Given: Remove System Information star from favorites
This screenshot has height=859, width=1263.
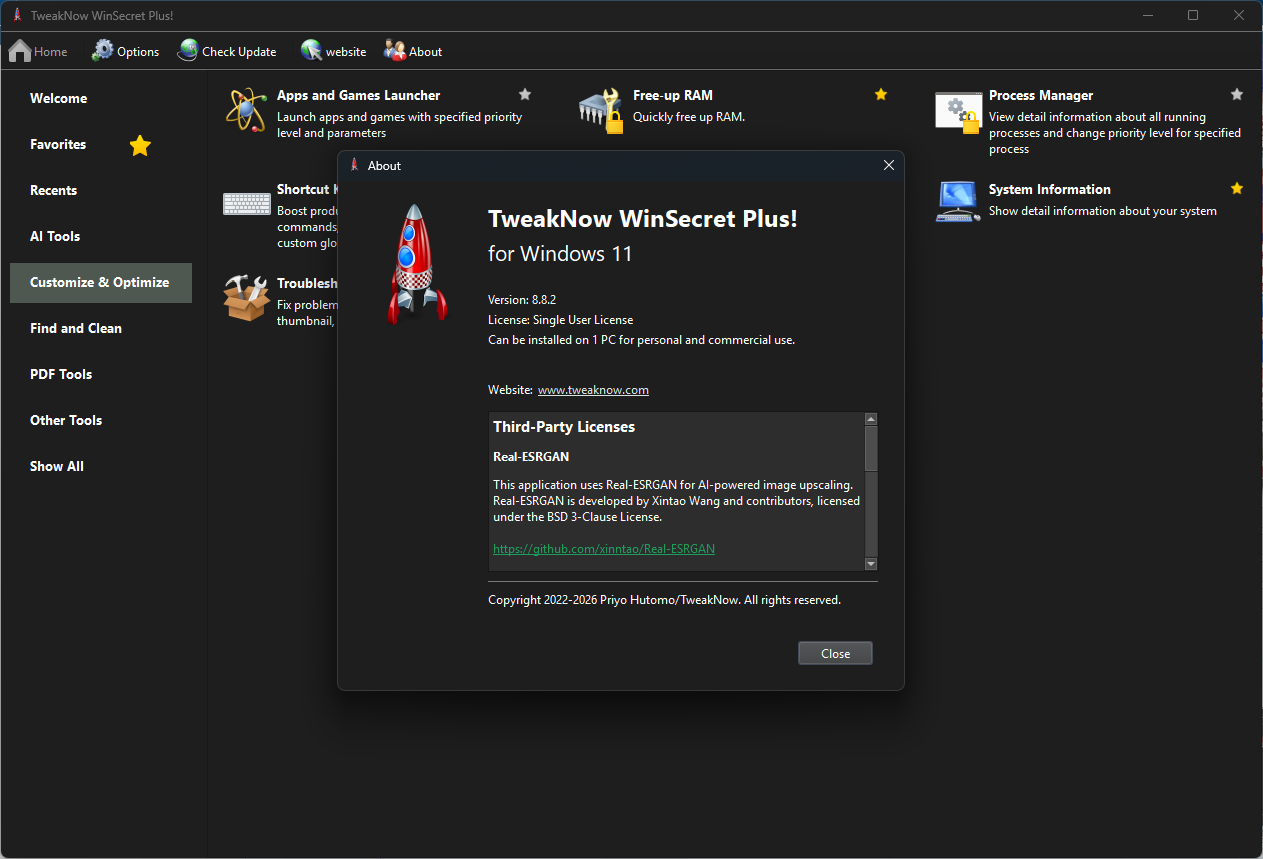Looking at the screenshot, I should pyautogui.click(x=1237, y=189).
